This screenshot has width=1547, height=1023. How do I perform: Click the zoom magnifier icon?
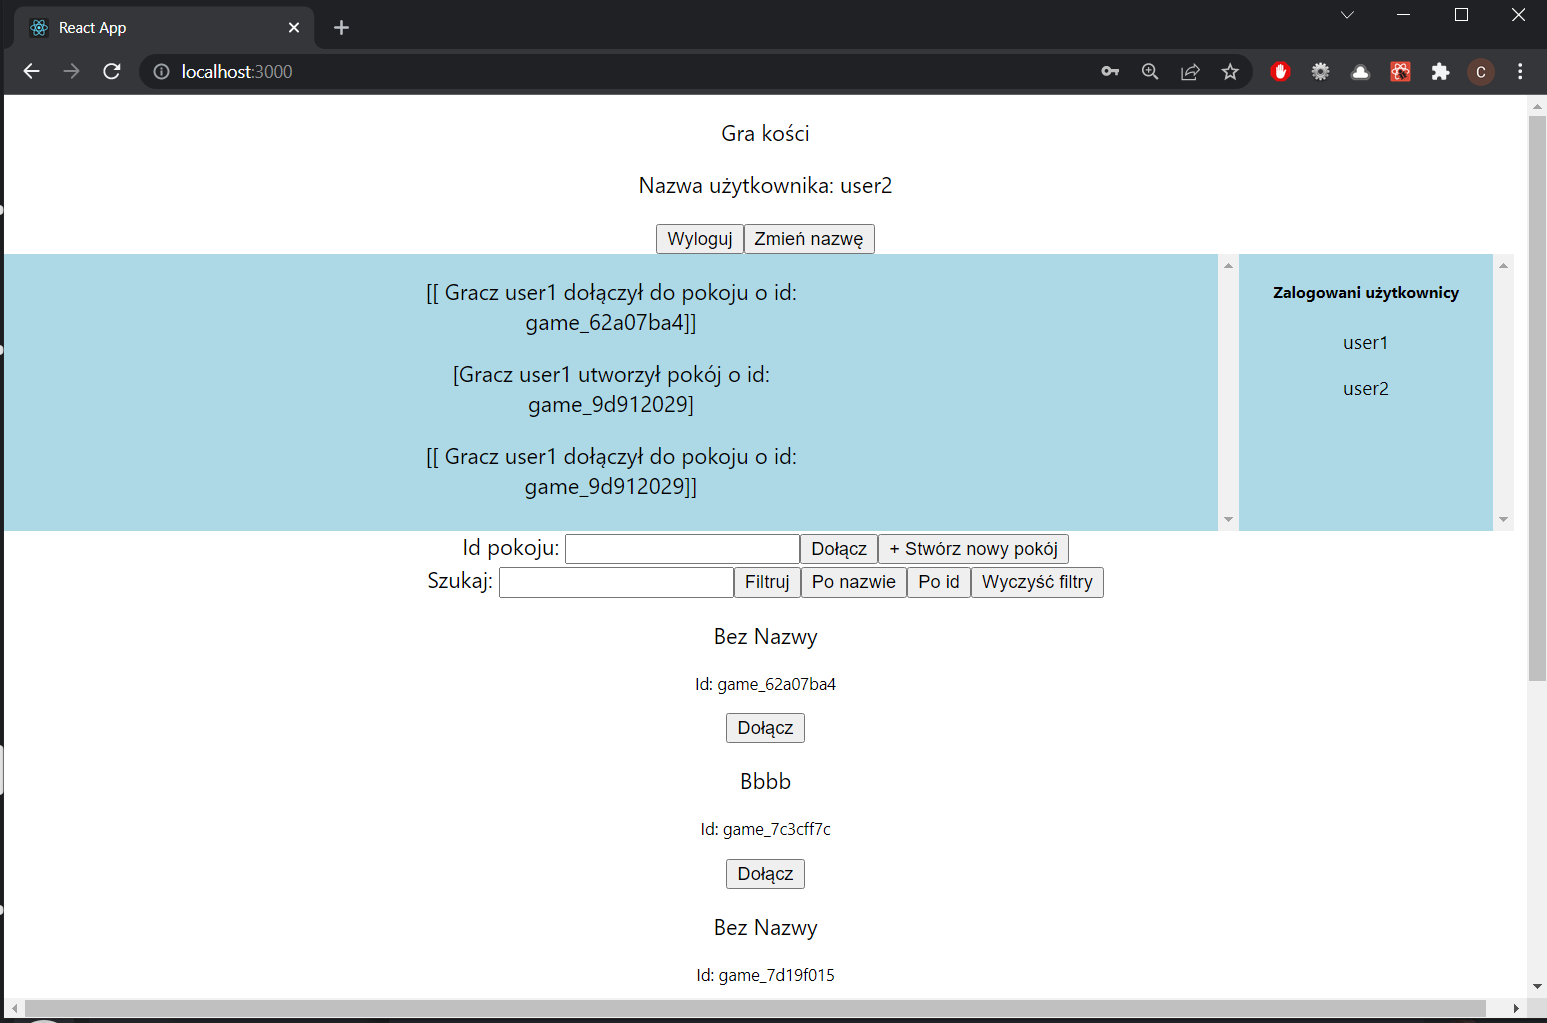1150,71
